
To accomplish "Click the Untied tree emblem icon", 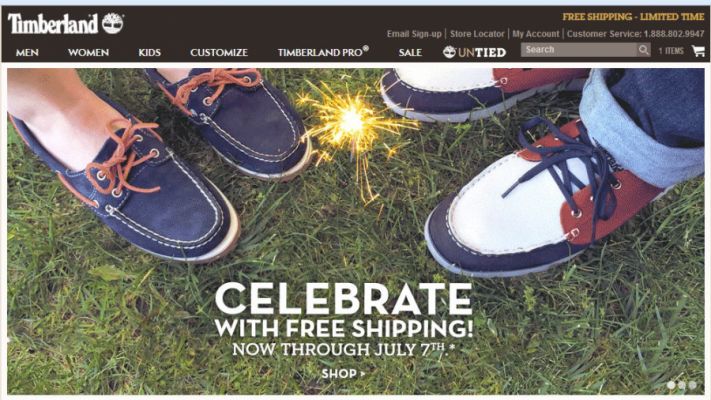I will coord(449,52).
